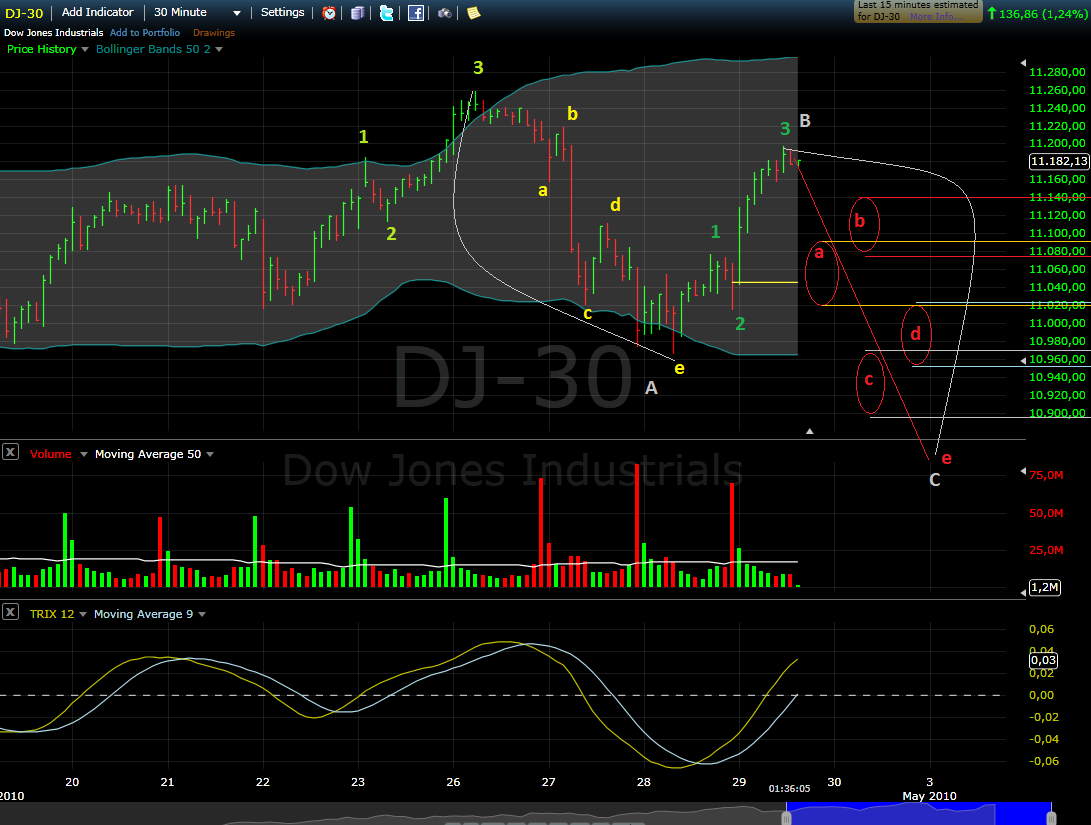The image size is (1091, 825).
Task: Open the TRIX 12 dropdown arrow
Action: click(83, 614)
